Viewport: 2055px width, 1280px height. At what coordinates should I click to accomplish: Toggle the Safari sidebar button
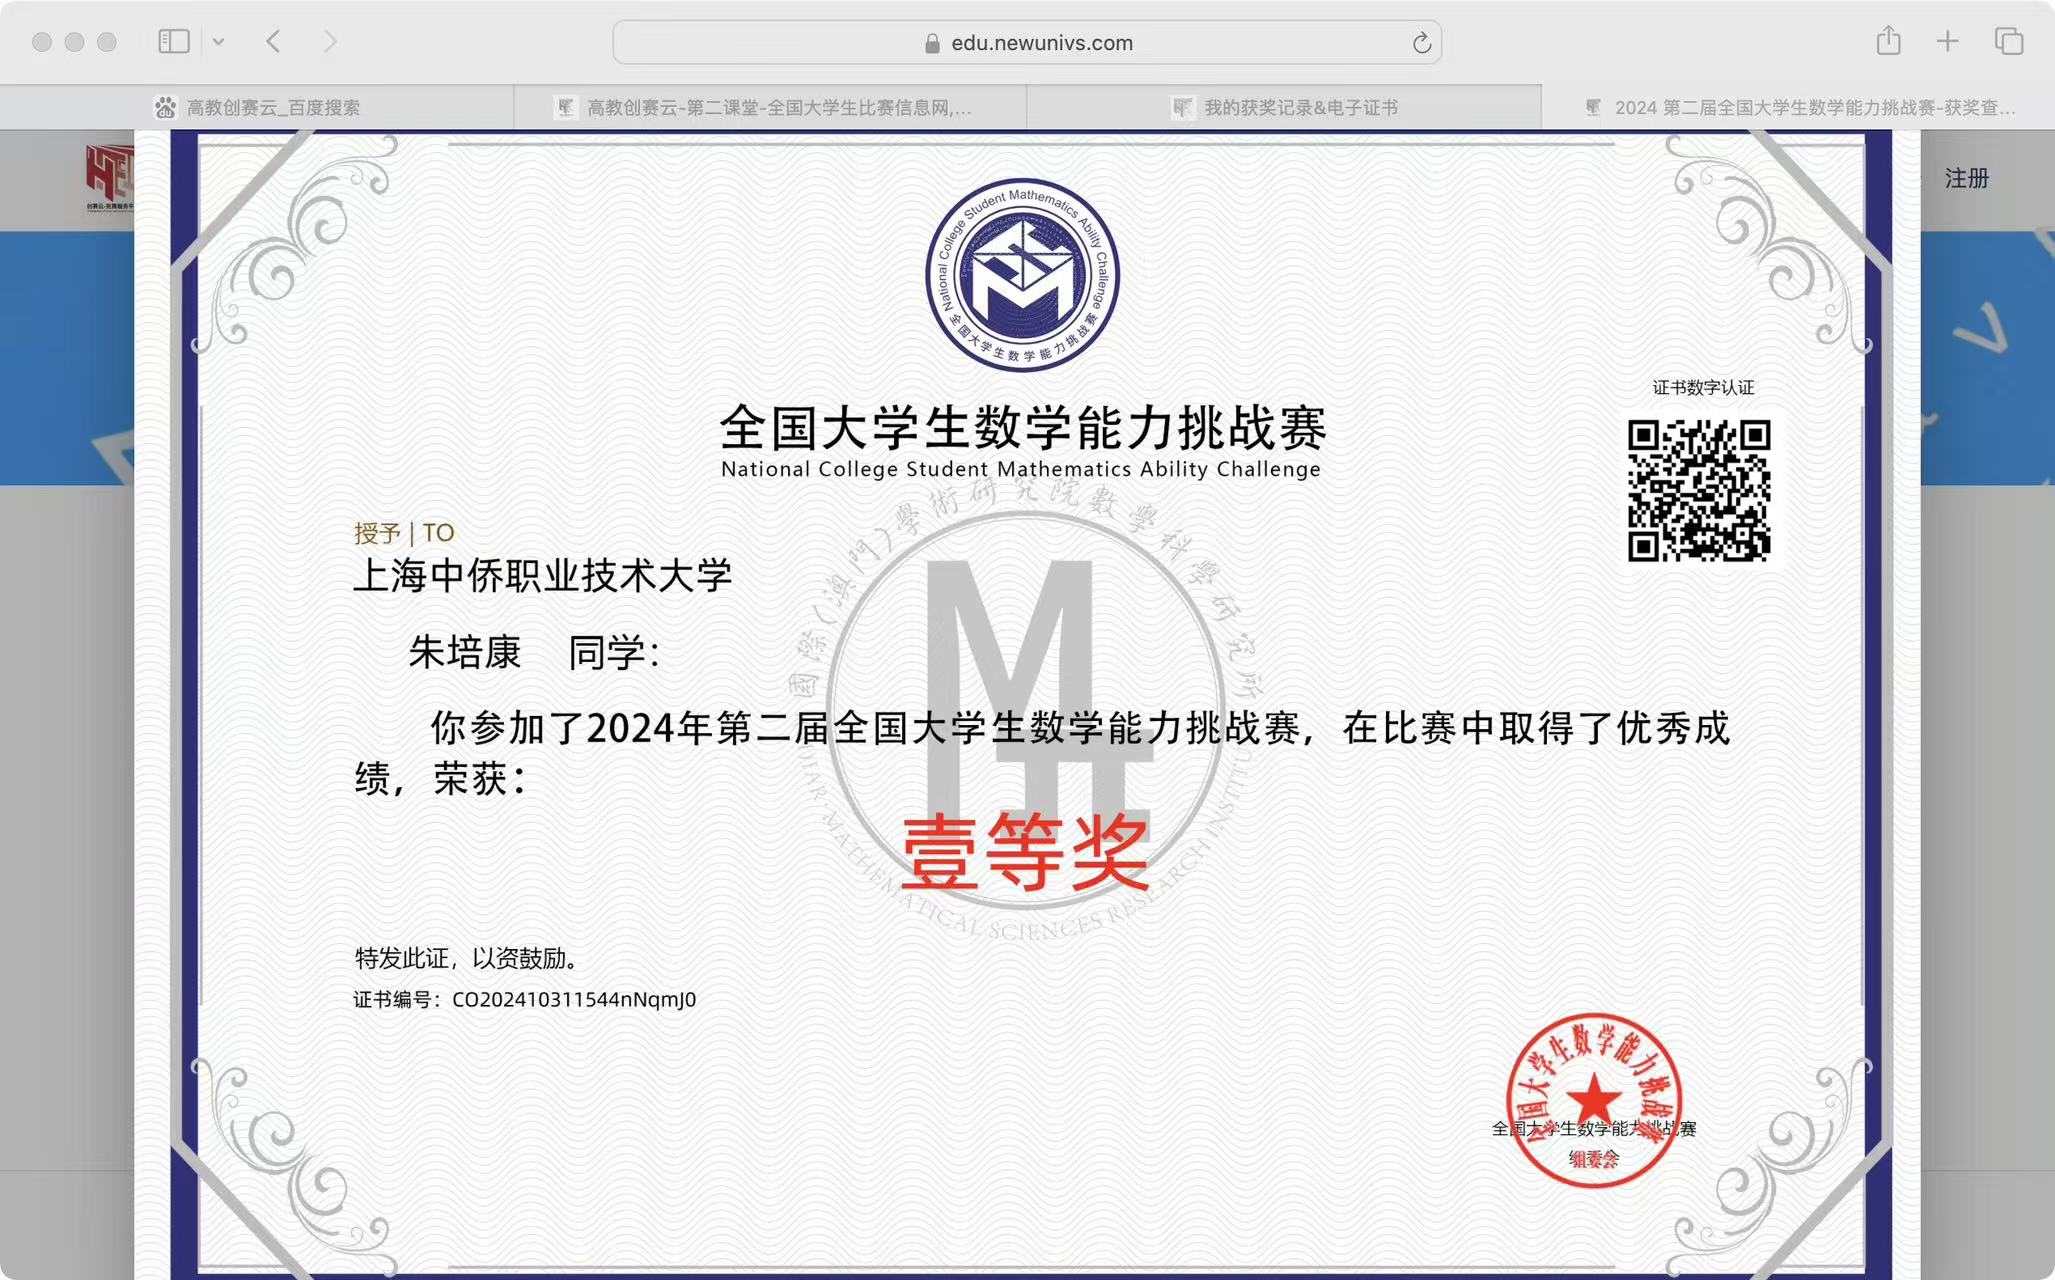[174, 41]
